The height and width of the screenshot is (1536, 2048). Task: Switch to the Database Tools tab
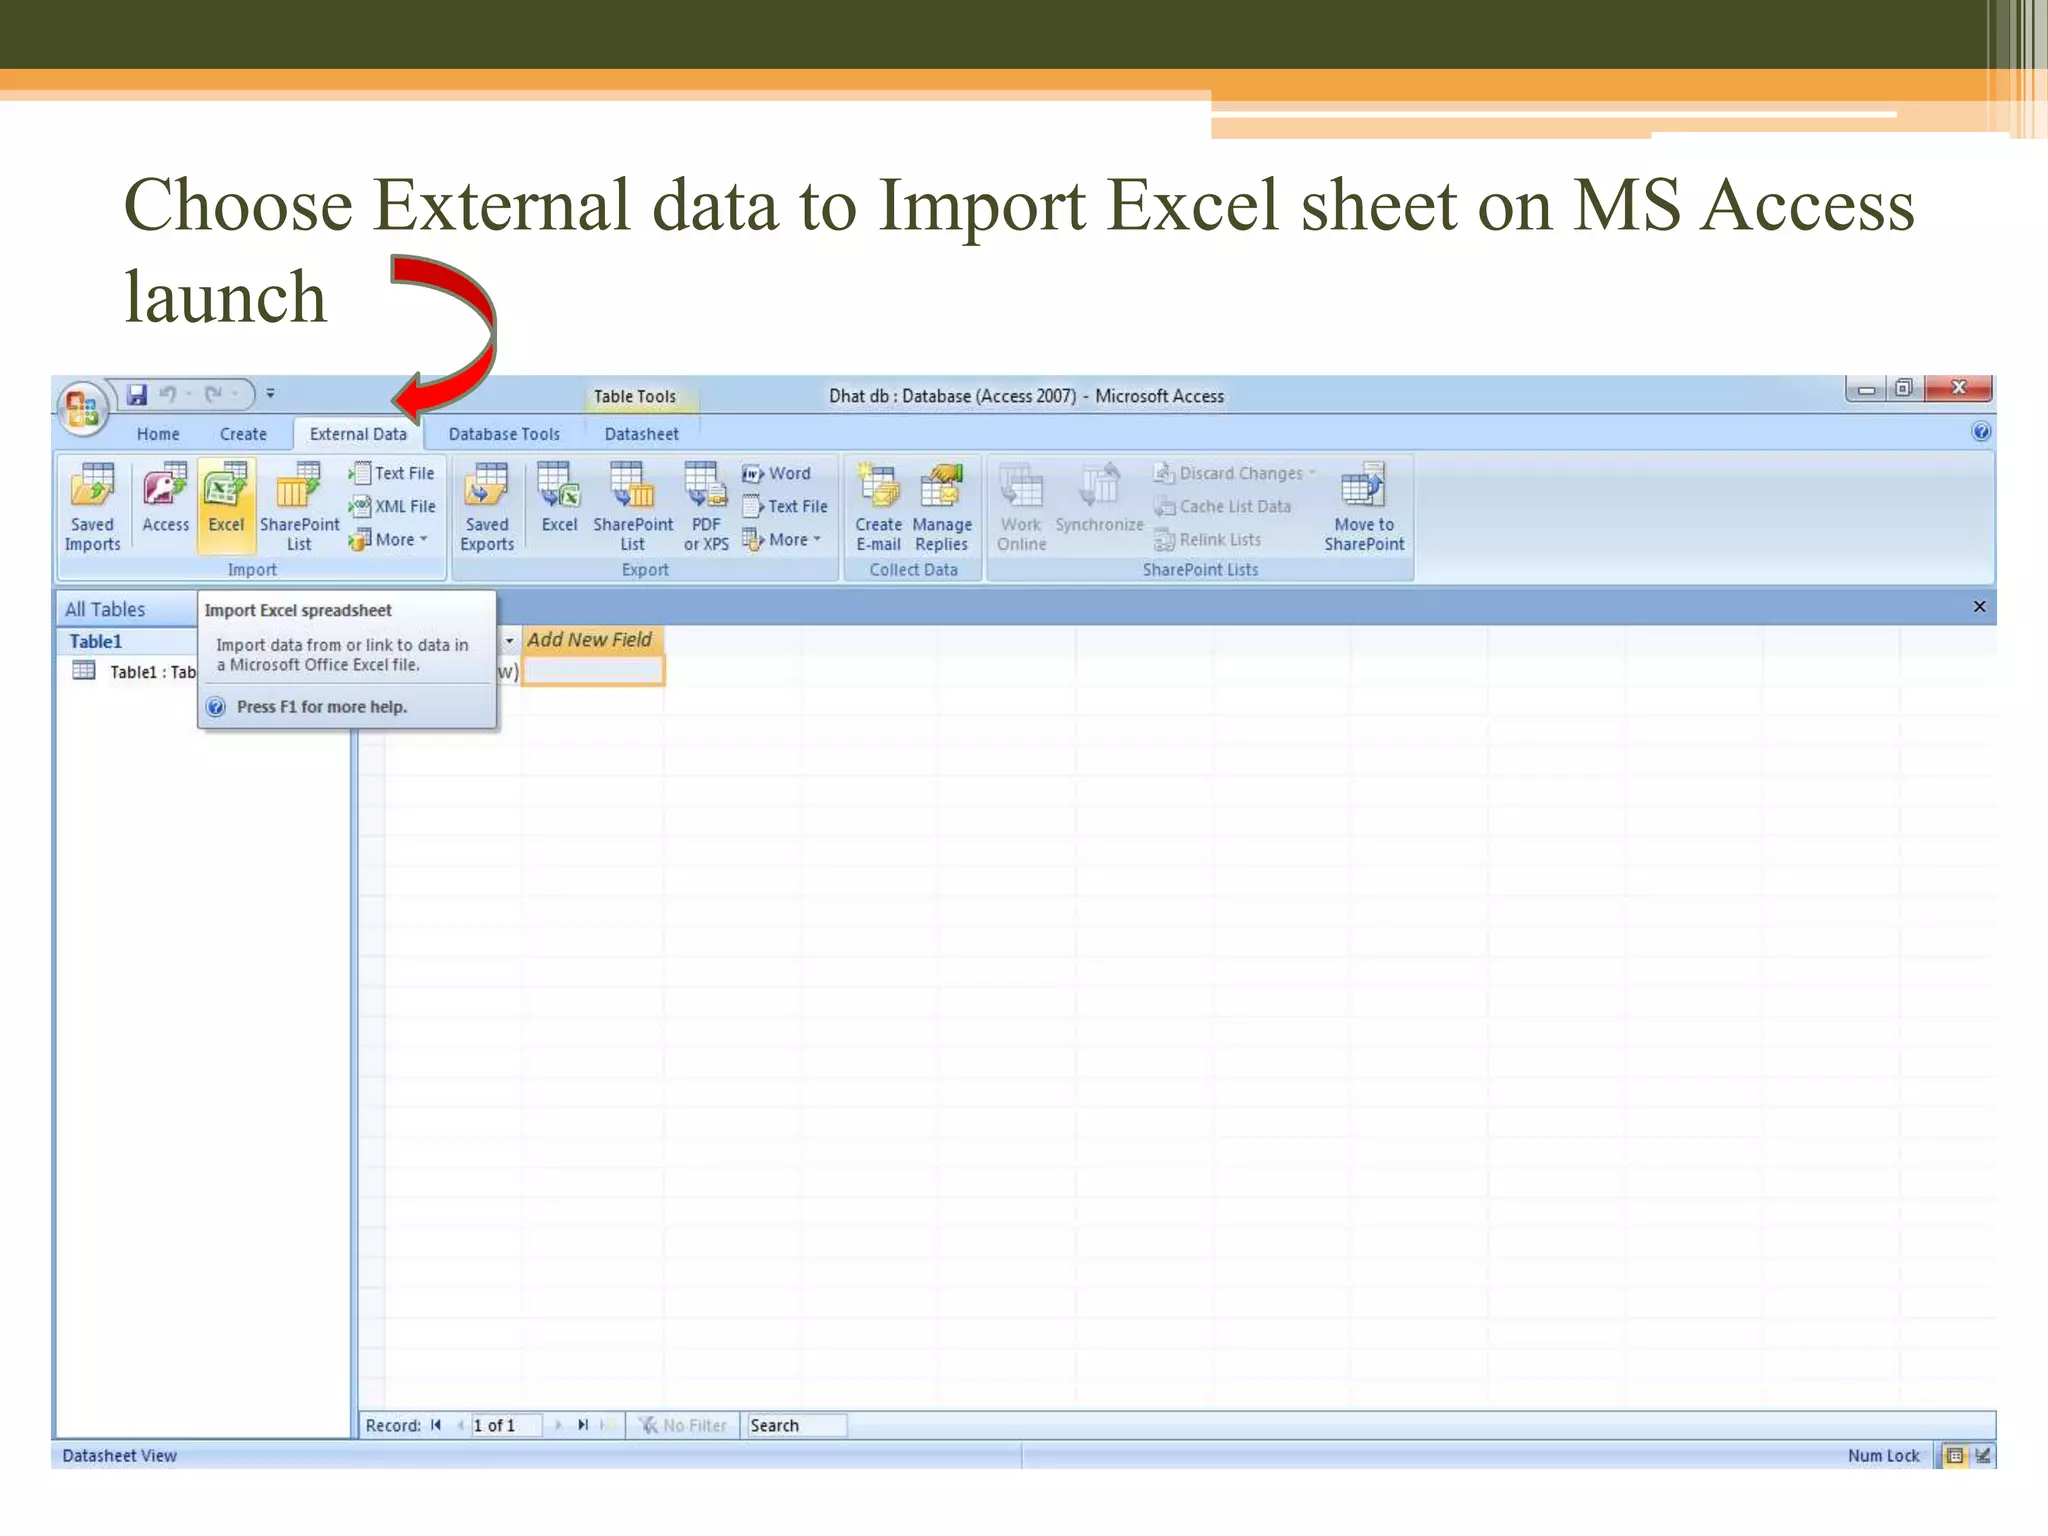[503, 434]
